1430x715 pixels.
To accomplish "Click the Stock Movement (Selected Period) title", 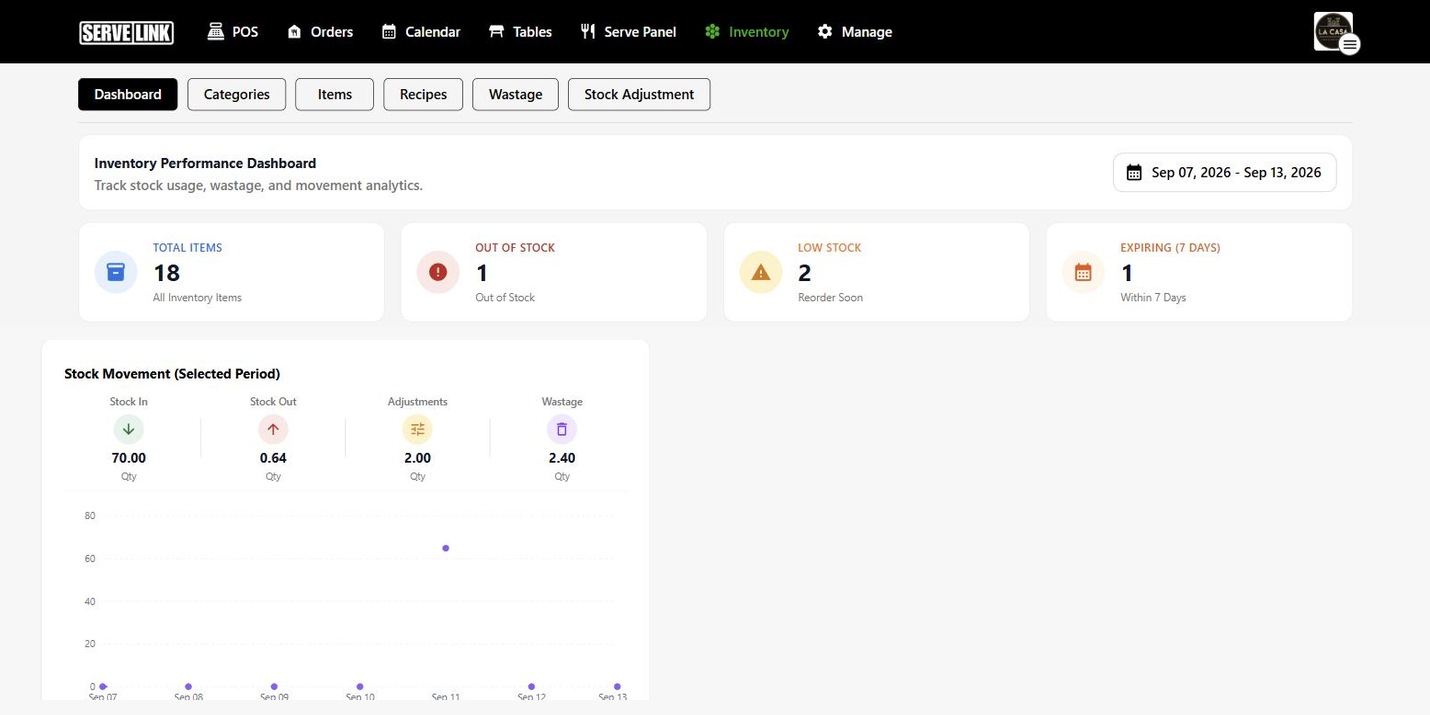I will tap(172, 374).
